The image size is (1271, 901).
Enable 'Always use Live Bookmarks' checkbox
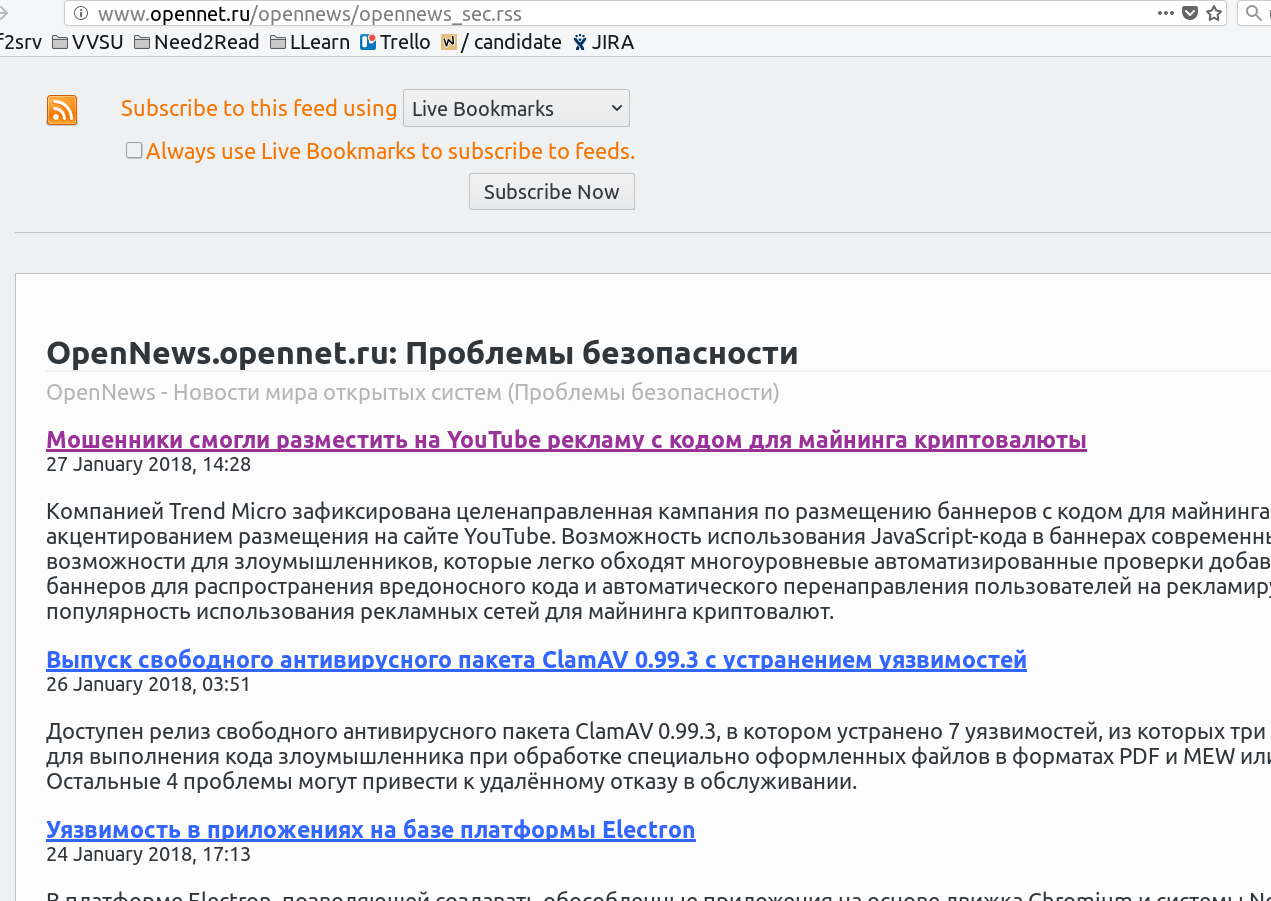[x=134, y=150]
